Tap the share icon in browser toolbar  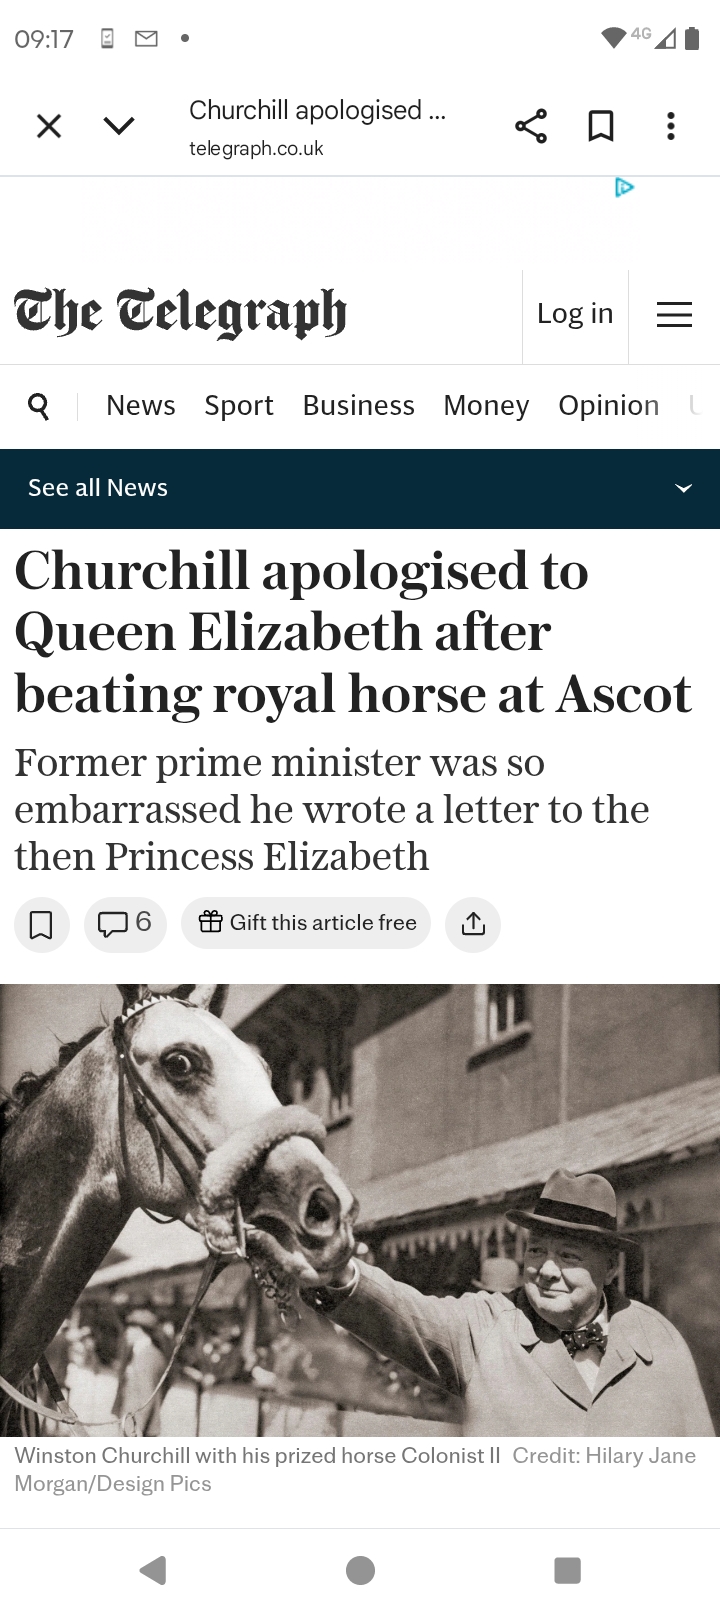pos(530,126)
